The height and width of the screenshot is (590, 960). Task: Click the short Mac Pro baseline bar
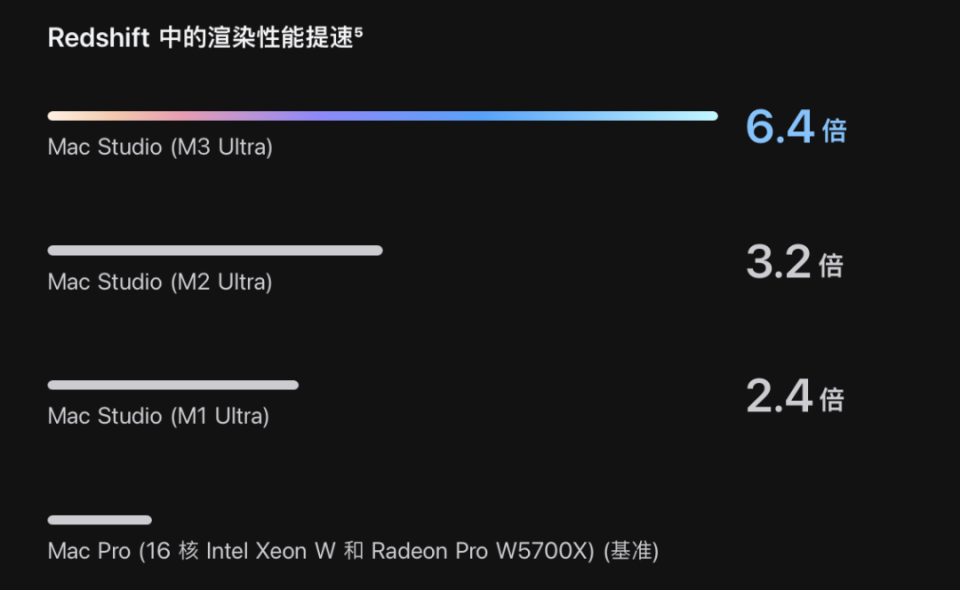click(x=100, y=520)
